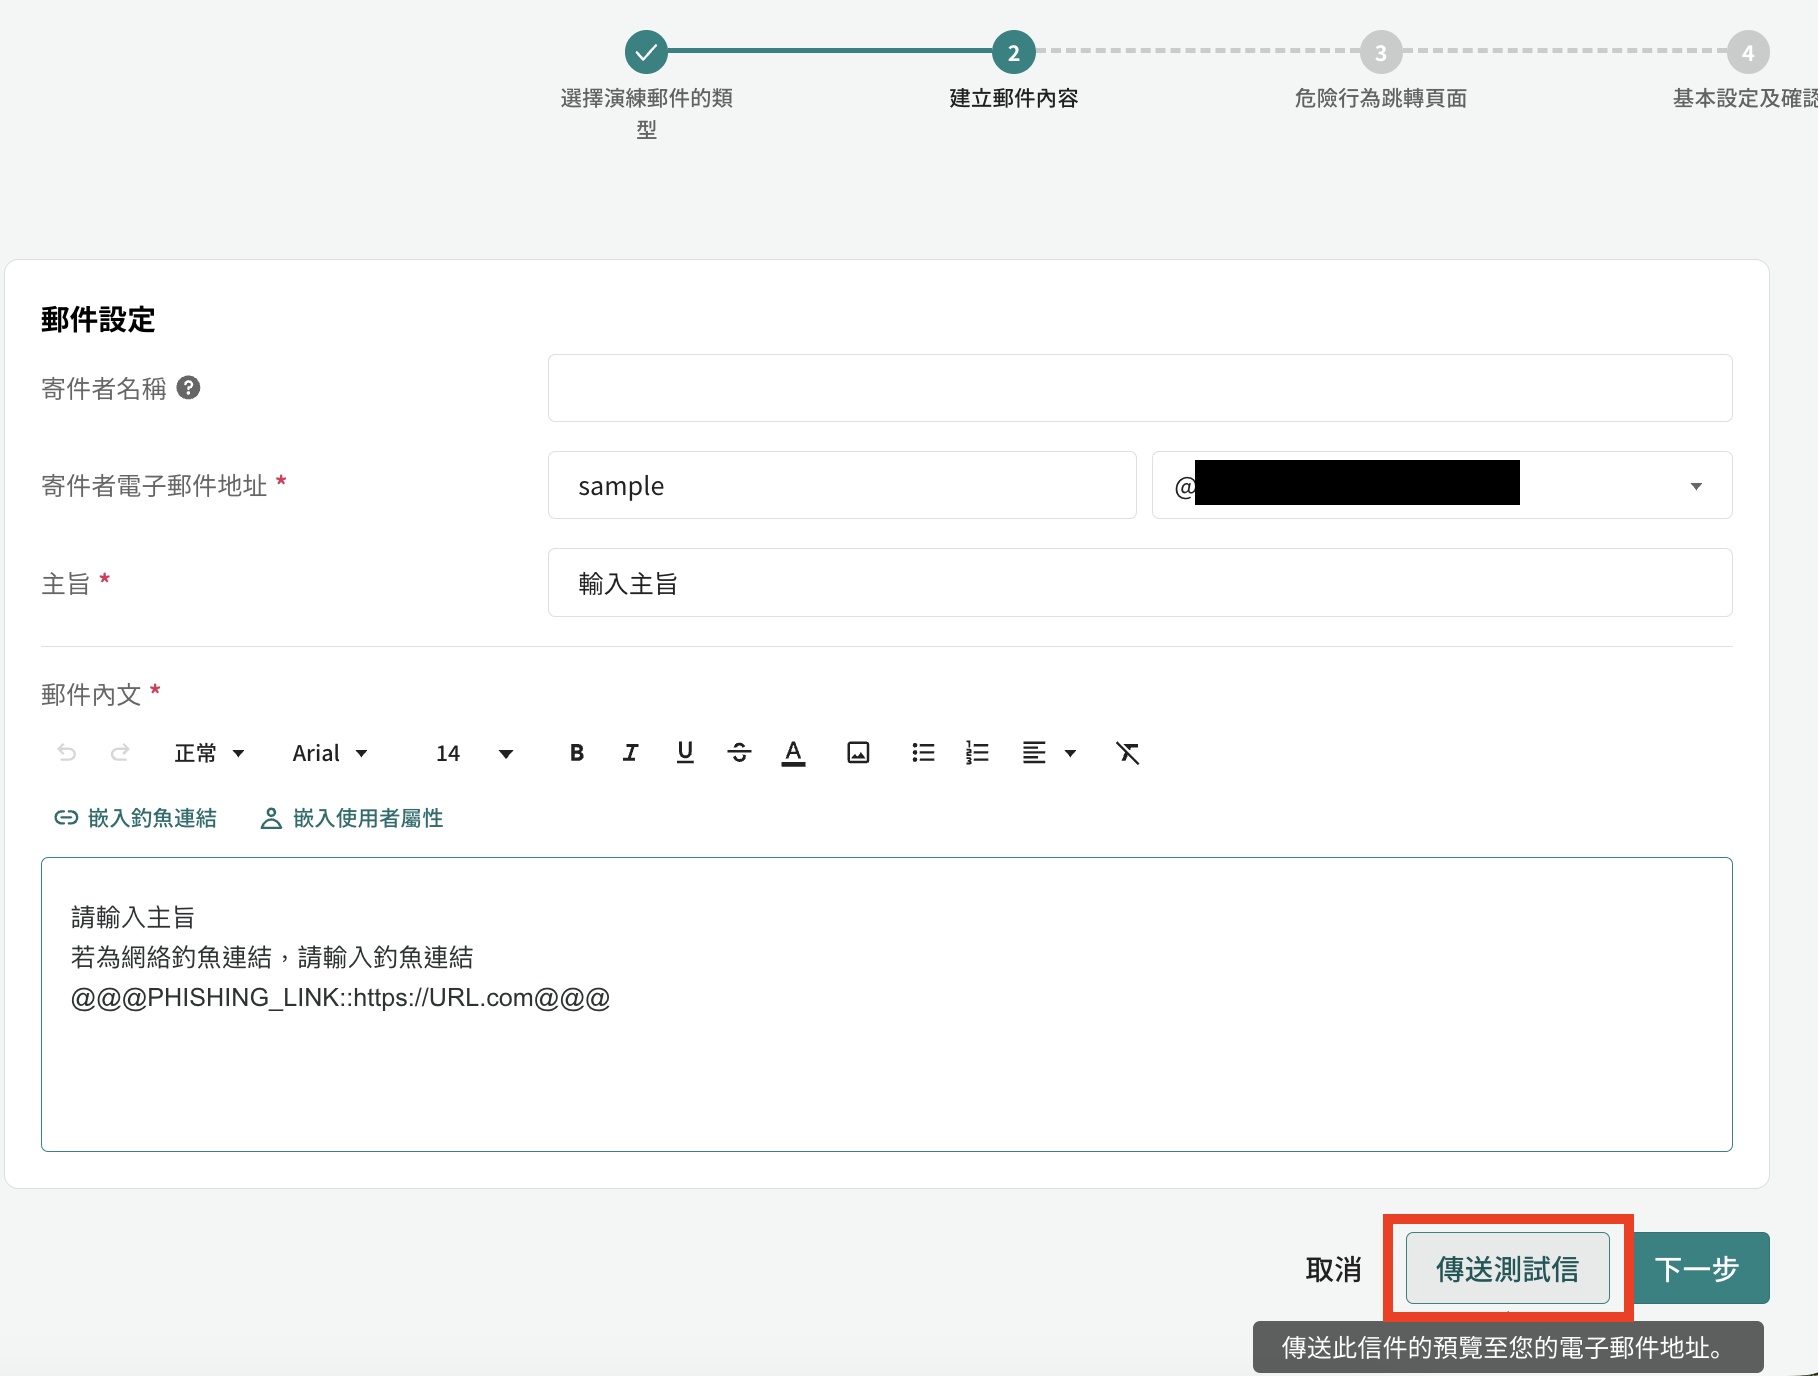Image resolution: width=1818 pixels, height=1376 pixels.
Task: Clear text formatting
Action: click(x=1127, y=753)
